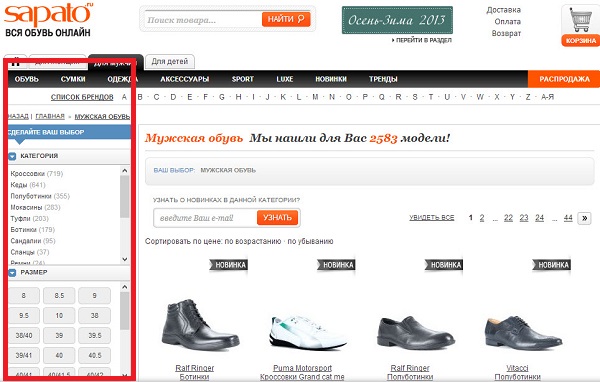Go to page 44
This screenshot has height=382, width=600.
tap(568, 218)
